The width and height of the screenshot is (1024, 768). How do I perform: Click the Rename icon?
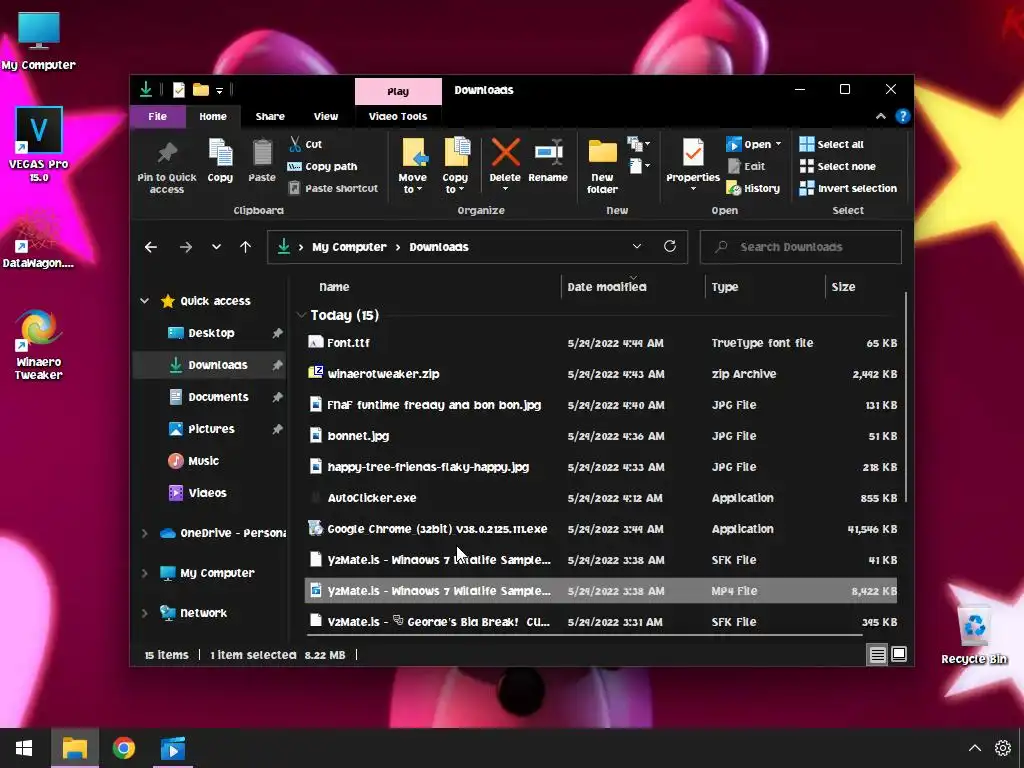pyautogui.click(x=549, y=152)
